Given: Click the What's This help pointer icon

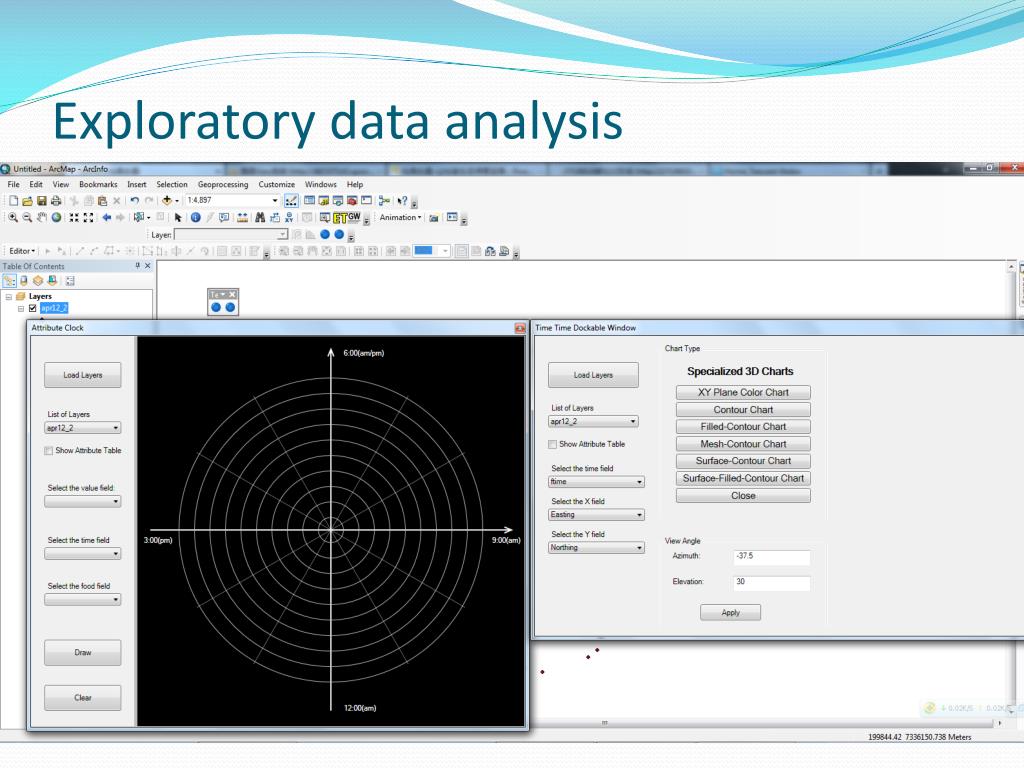Looking at the screenshot, I should click(403, 201).
